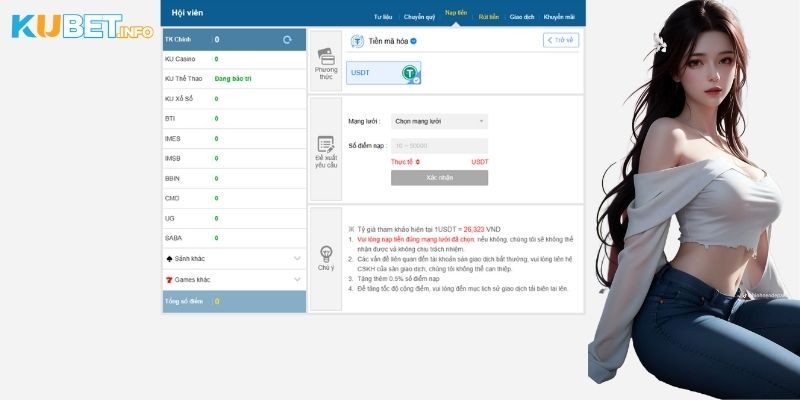Click the Trở về back button

coord(560,41)
